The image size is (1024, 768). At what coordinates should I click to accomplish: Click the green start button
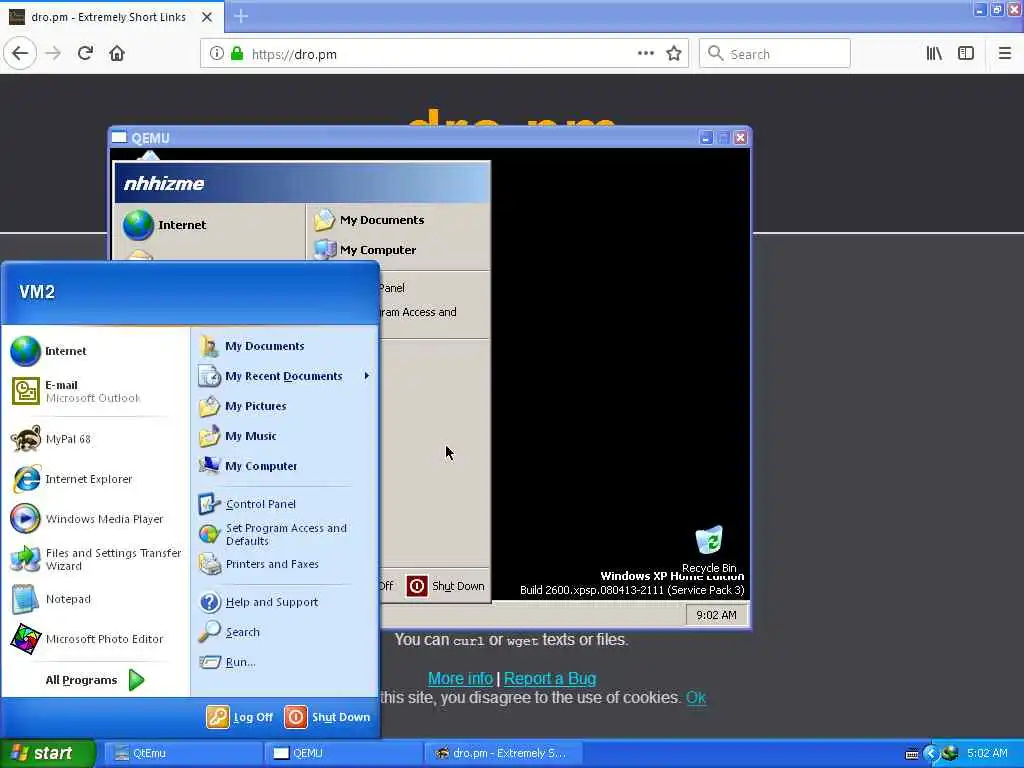[x=47, y=754]
